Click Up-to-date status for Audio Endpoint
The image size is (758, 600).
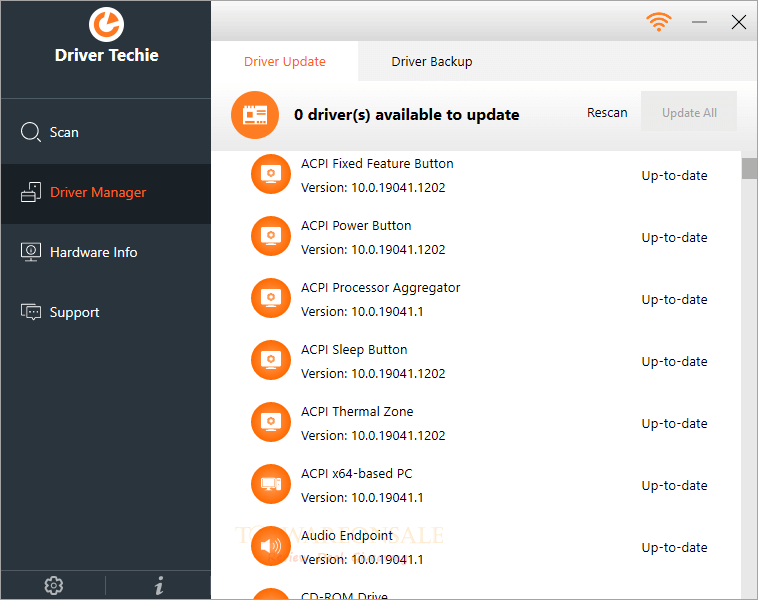coord(674,547)
